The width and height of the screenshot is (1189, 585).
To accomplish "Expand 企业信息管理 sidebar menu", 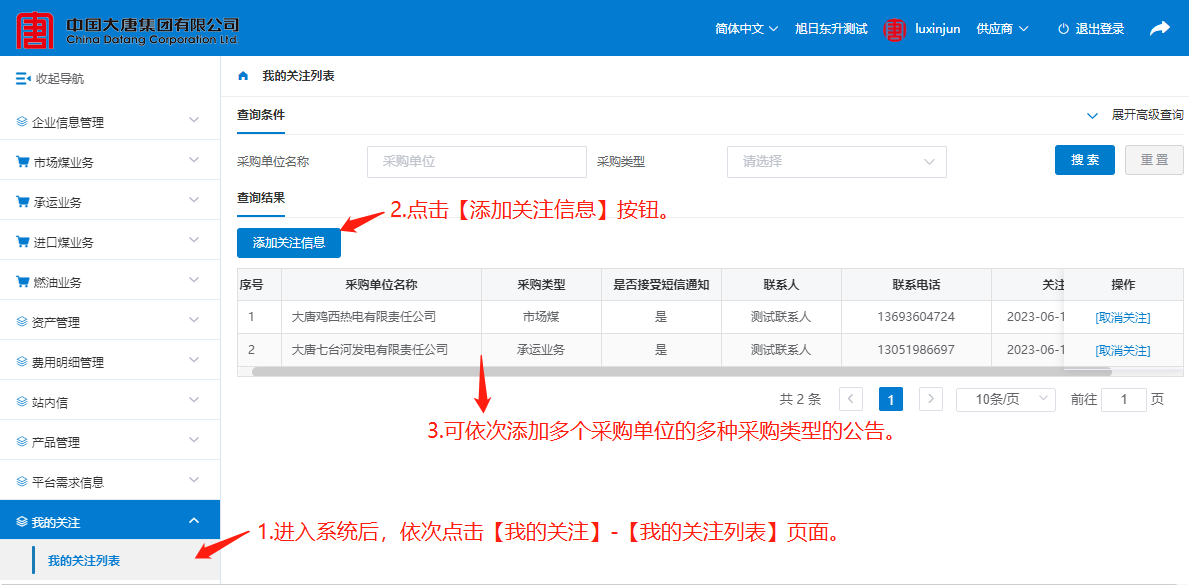I will (110, 122).
